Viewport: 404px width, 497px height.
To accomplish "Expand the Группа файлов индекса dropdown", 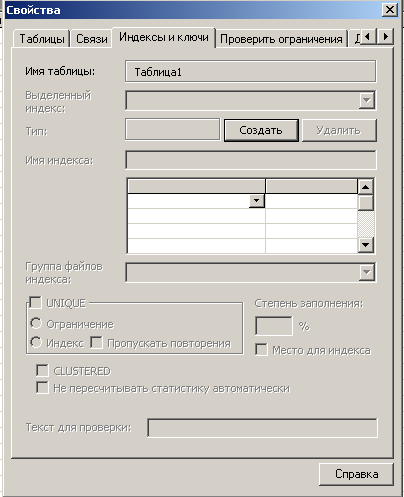I will [x=367, y=273].
